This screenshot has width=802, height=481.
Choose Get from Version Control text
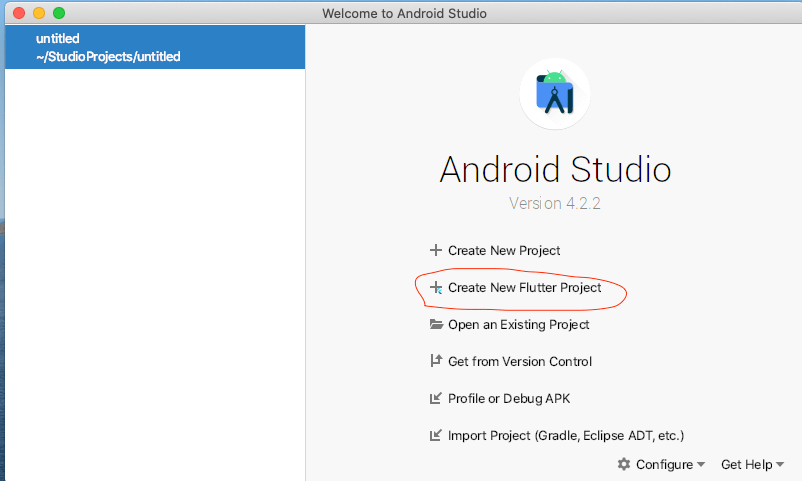point(520,362)
